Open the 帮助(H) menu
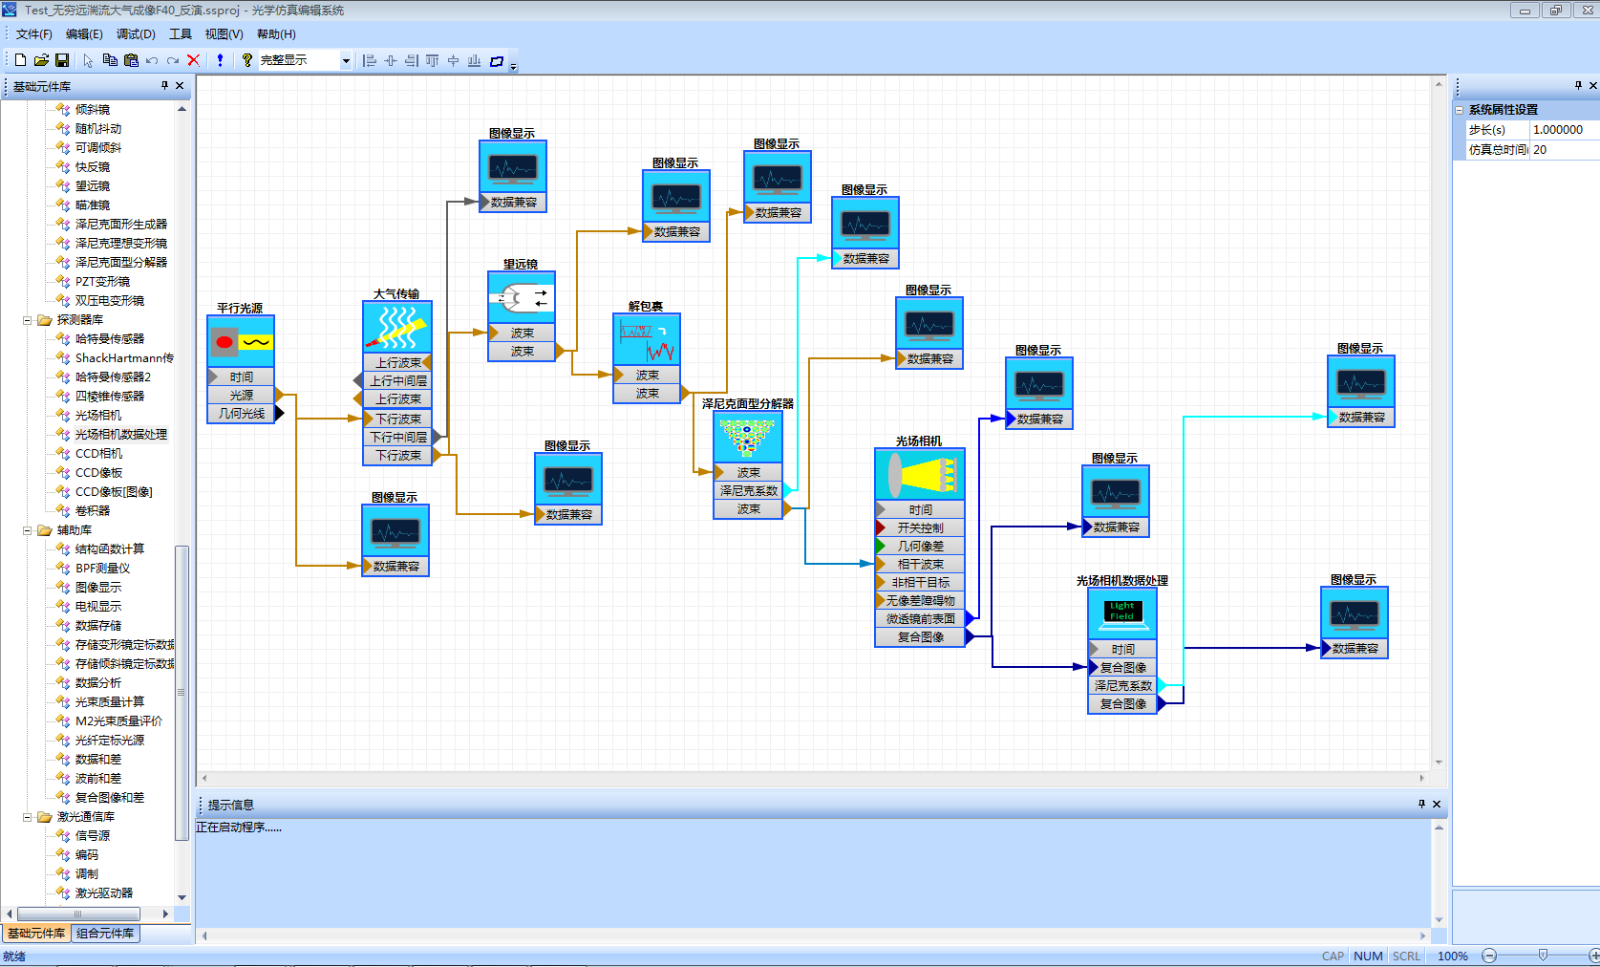The height and width of the screenshot is (967, 1600). point(276,34)
